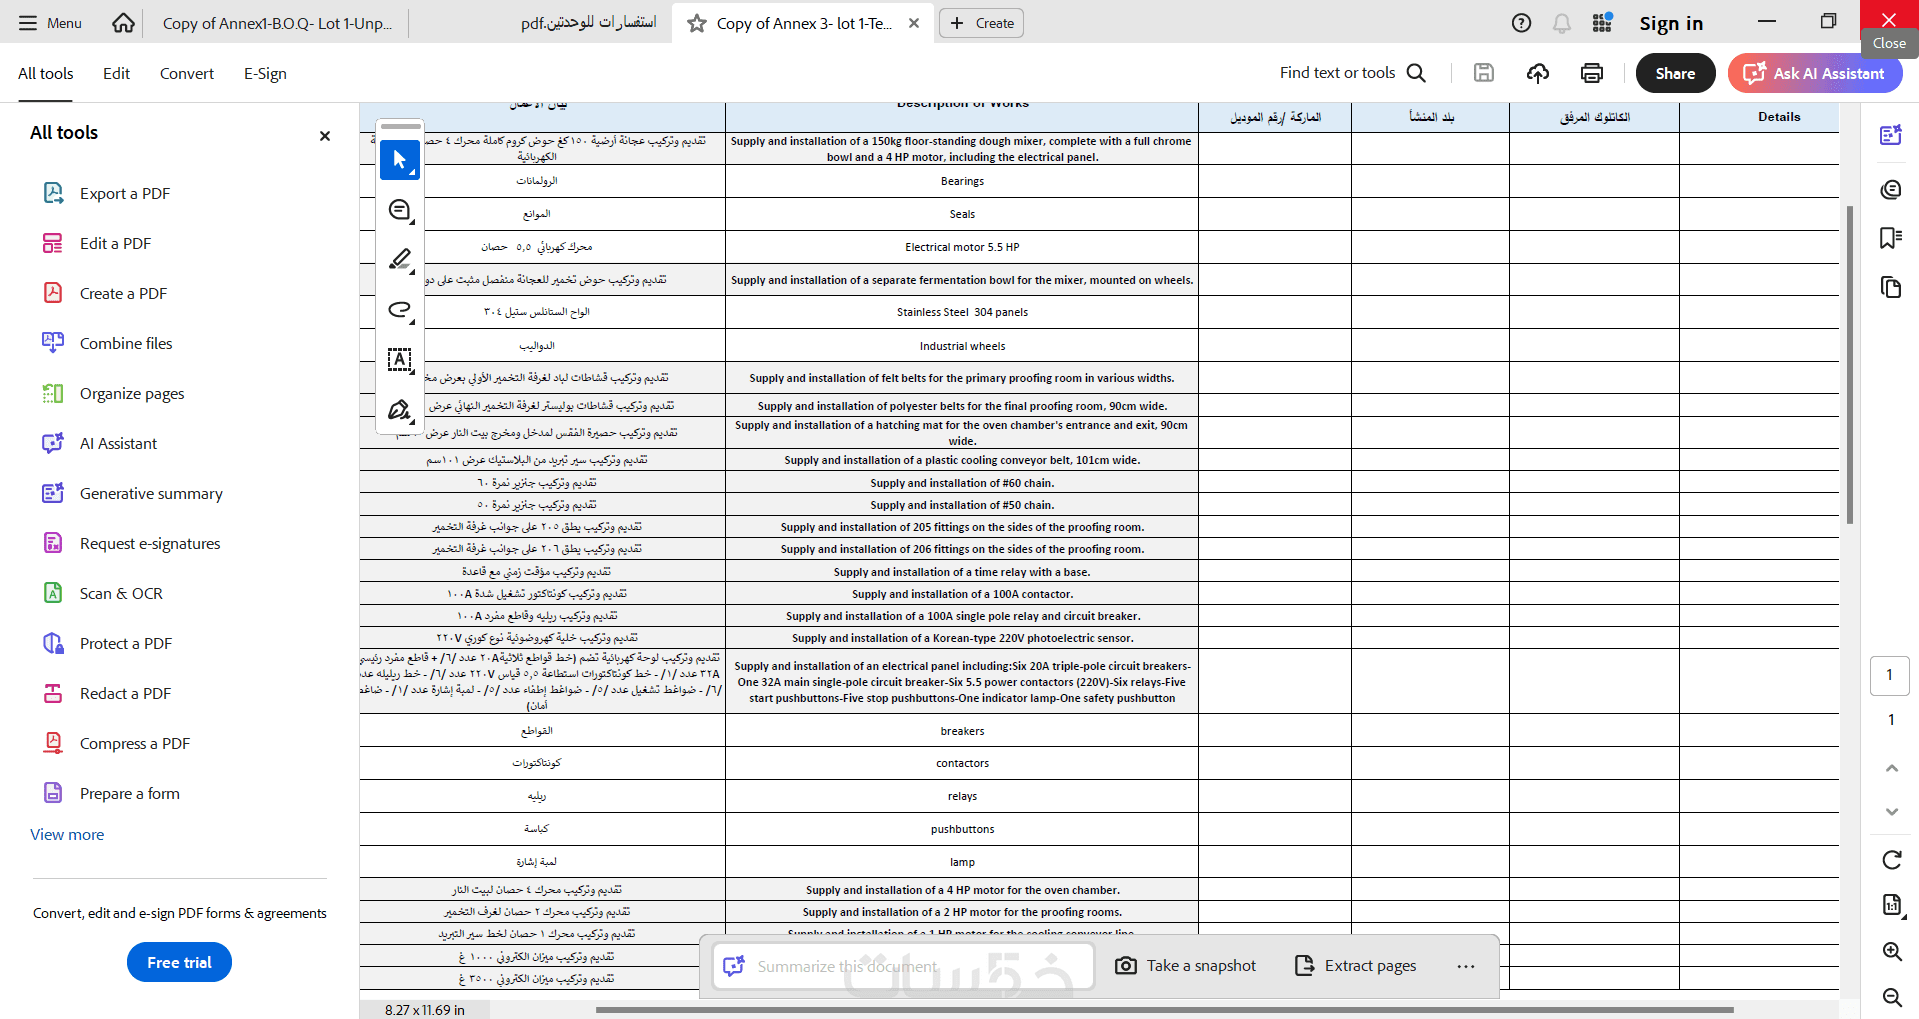Save the file with the disk icon
1919x1019 pixels.
tap(1484, 73)
